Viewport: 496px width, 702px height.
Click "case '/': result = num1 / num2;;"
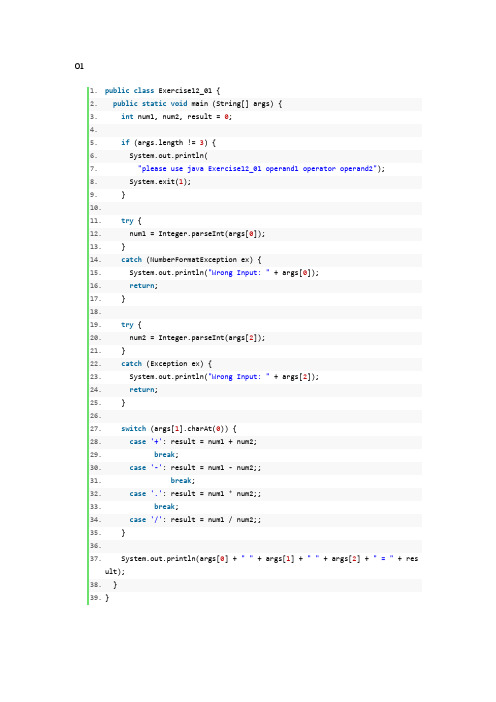click(x=195, y=519)
